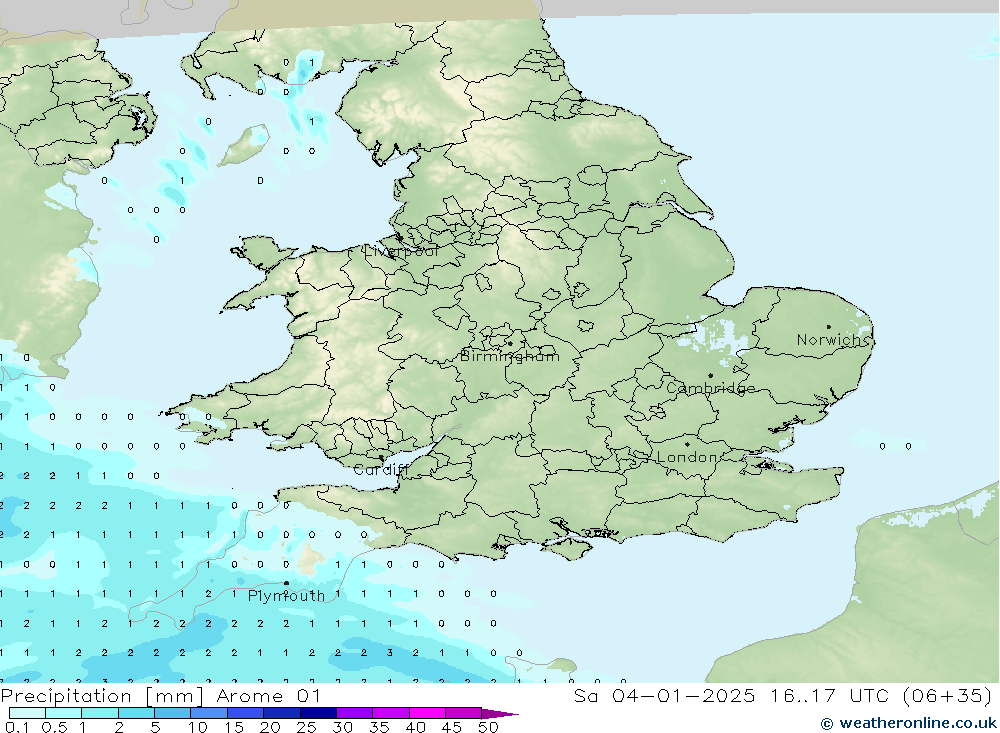1000x733 pixels.
Task: Click the London city label
Action: [687, 457]
